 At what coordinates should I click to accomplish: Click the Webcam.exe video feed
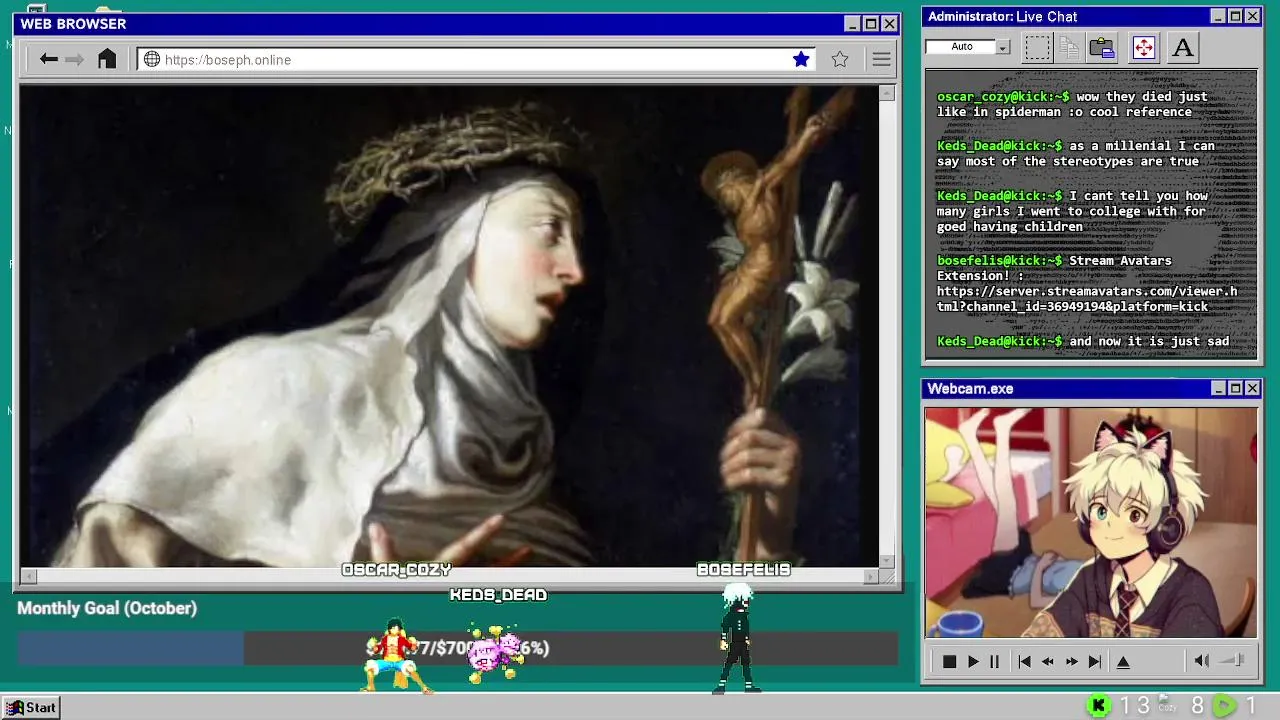click(x=1091, y=522)
